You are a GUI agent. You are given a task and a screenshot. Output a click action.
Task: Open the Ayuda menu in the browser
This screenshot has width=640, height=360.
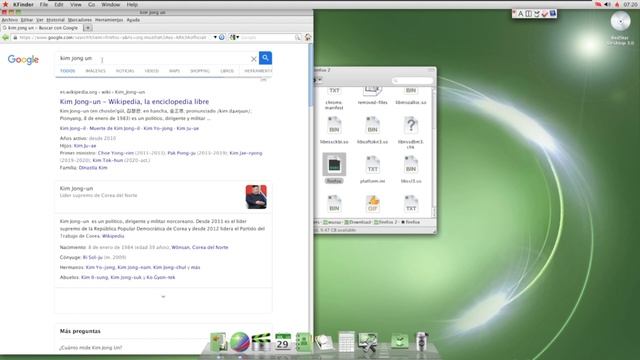[x=133, y=20]
